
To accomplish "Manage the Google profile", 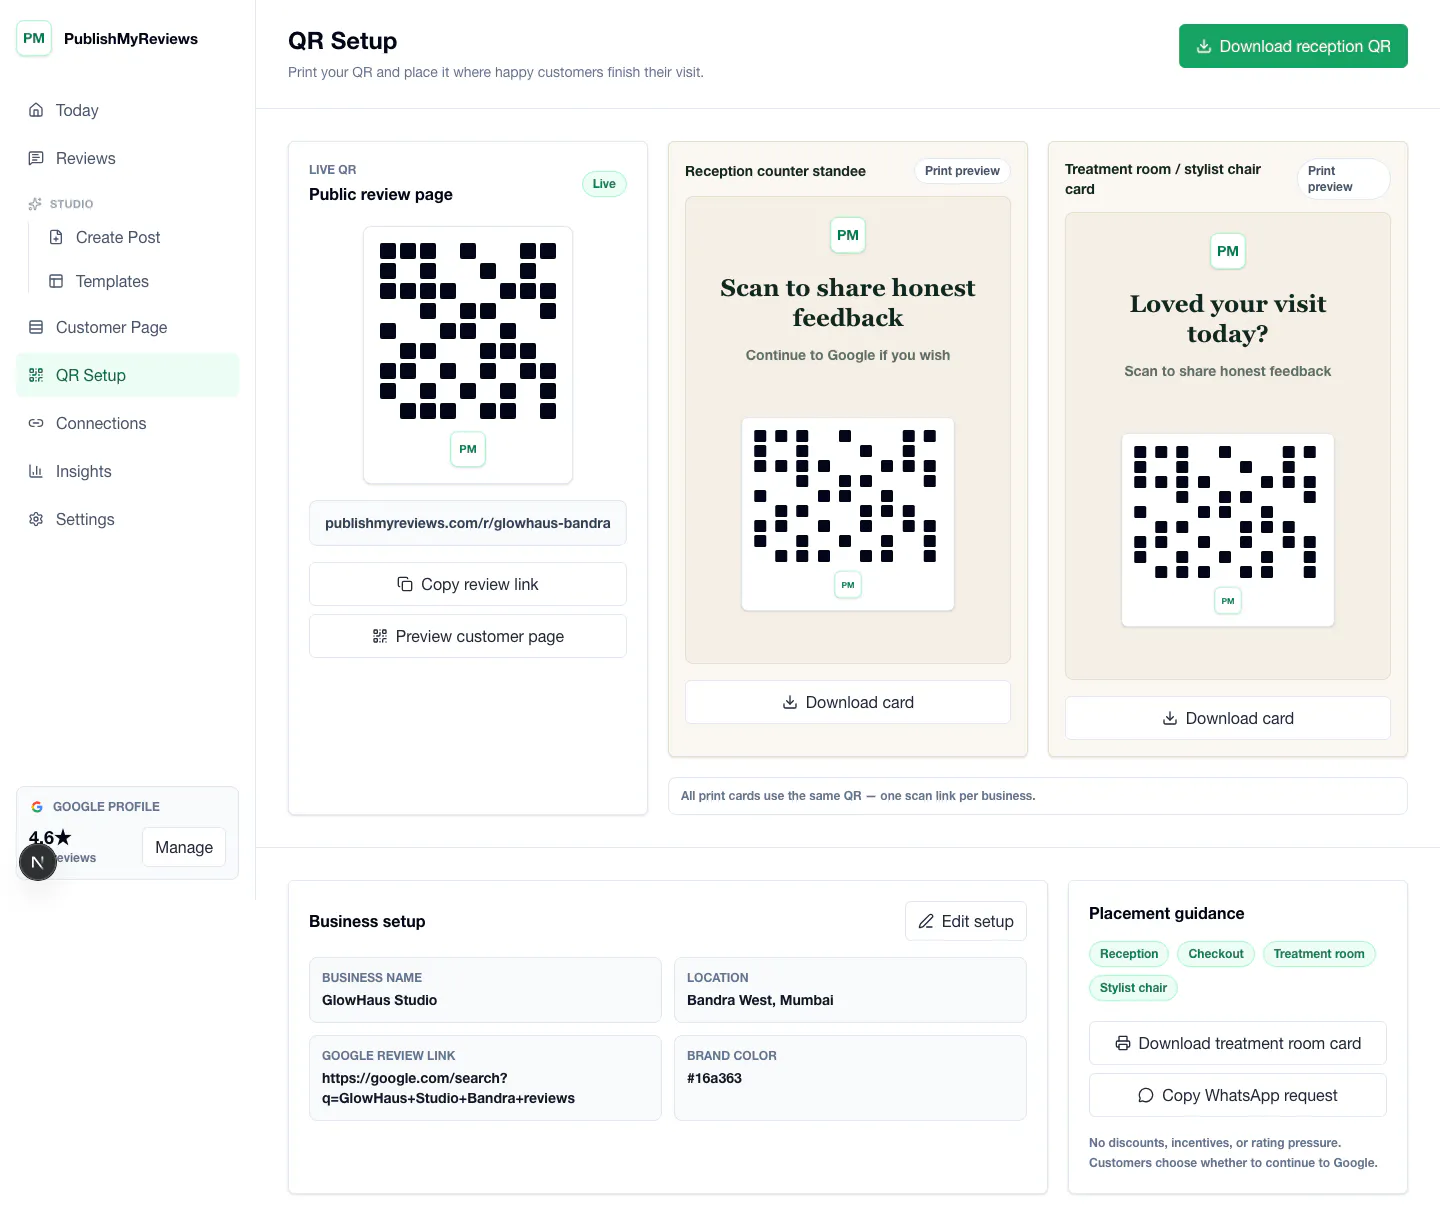I will (184, 847).
